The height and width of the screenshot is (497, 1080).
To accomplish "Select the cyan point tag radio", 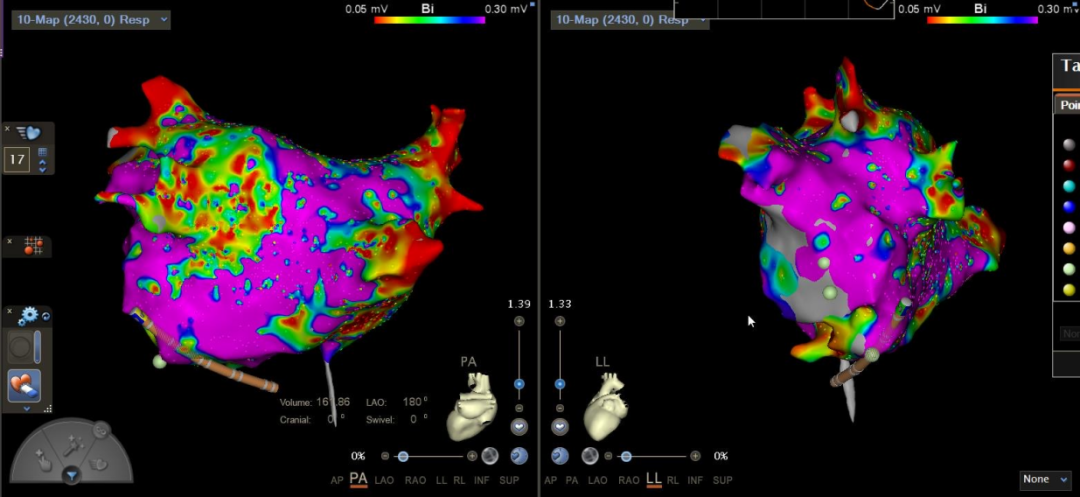I will pyautogui.click(x=1069, y=186).
